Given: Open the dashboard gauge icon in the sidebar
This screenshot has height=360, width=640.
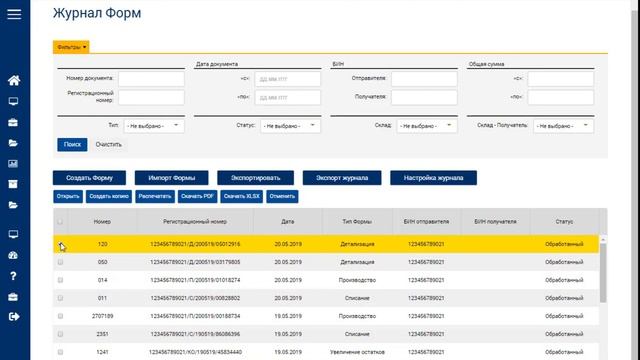Looking at the screenshot, I should (x=13, y=256).
